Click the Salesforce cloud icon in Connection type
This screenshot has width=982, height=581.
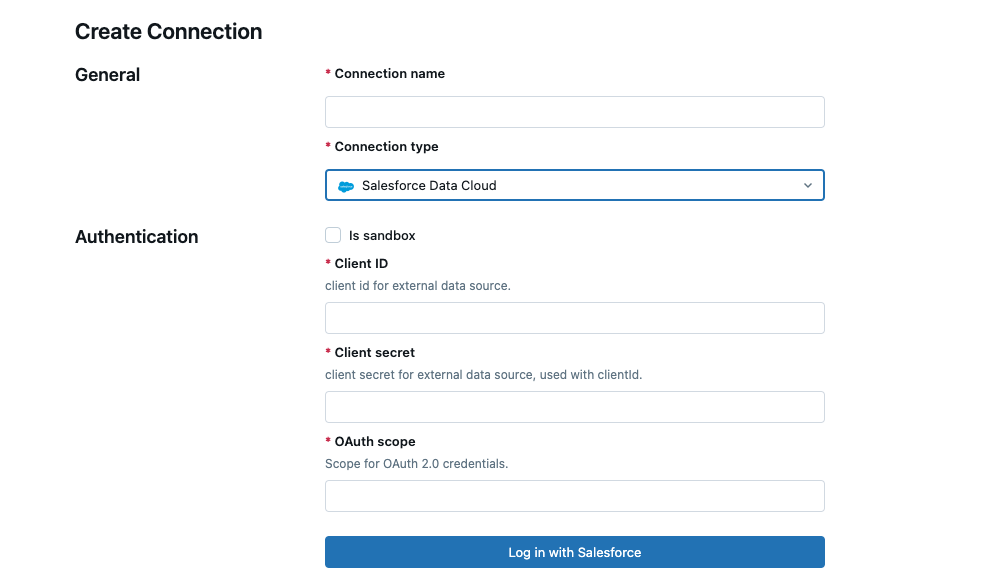click(x=346, y=186)
